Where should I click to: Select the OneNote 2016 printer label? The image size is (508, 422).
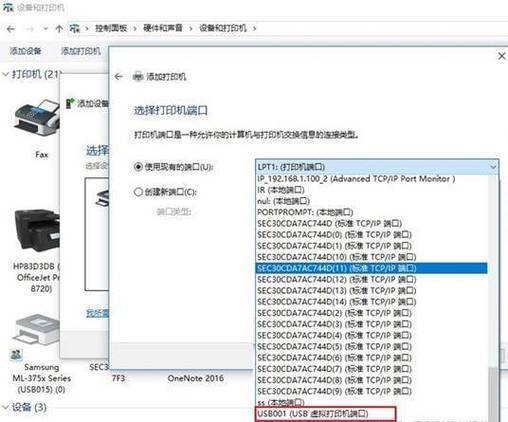click(196, 378)
